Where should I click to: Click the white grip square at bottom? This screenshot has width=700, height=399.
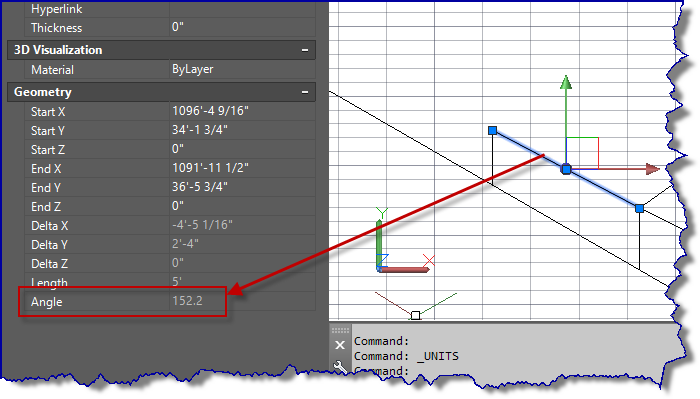coord(416,316)
